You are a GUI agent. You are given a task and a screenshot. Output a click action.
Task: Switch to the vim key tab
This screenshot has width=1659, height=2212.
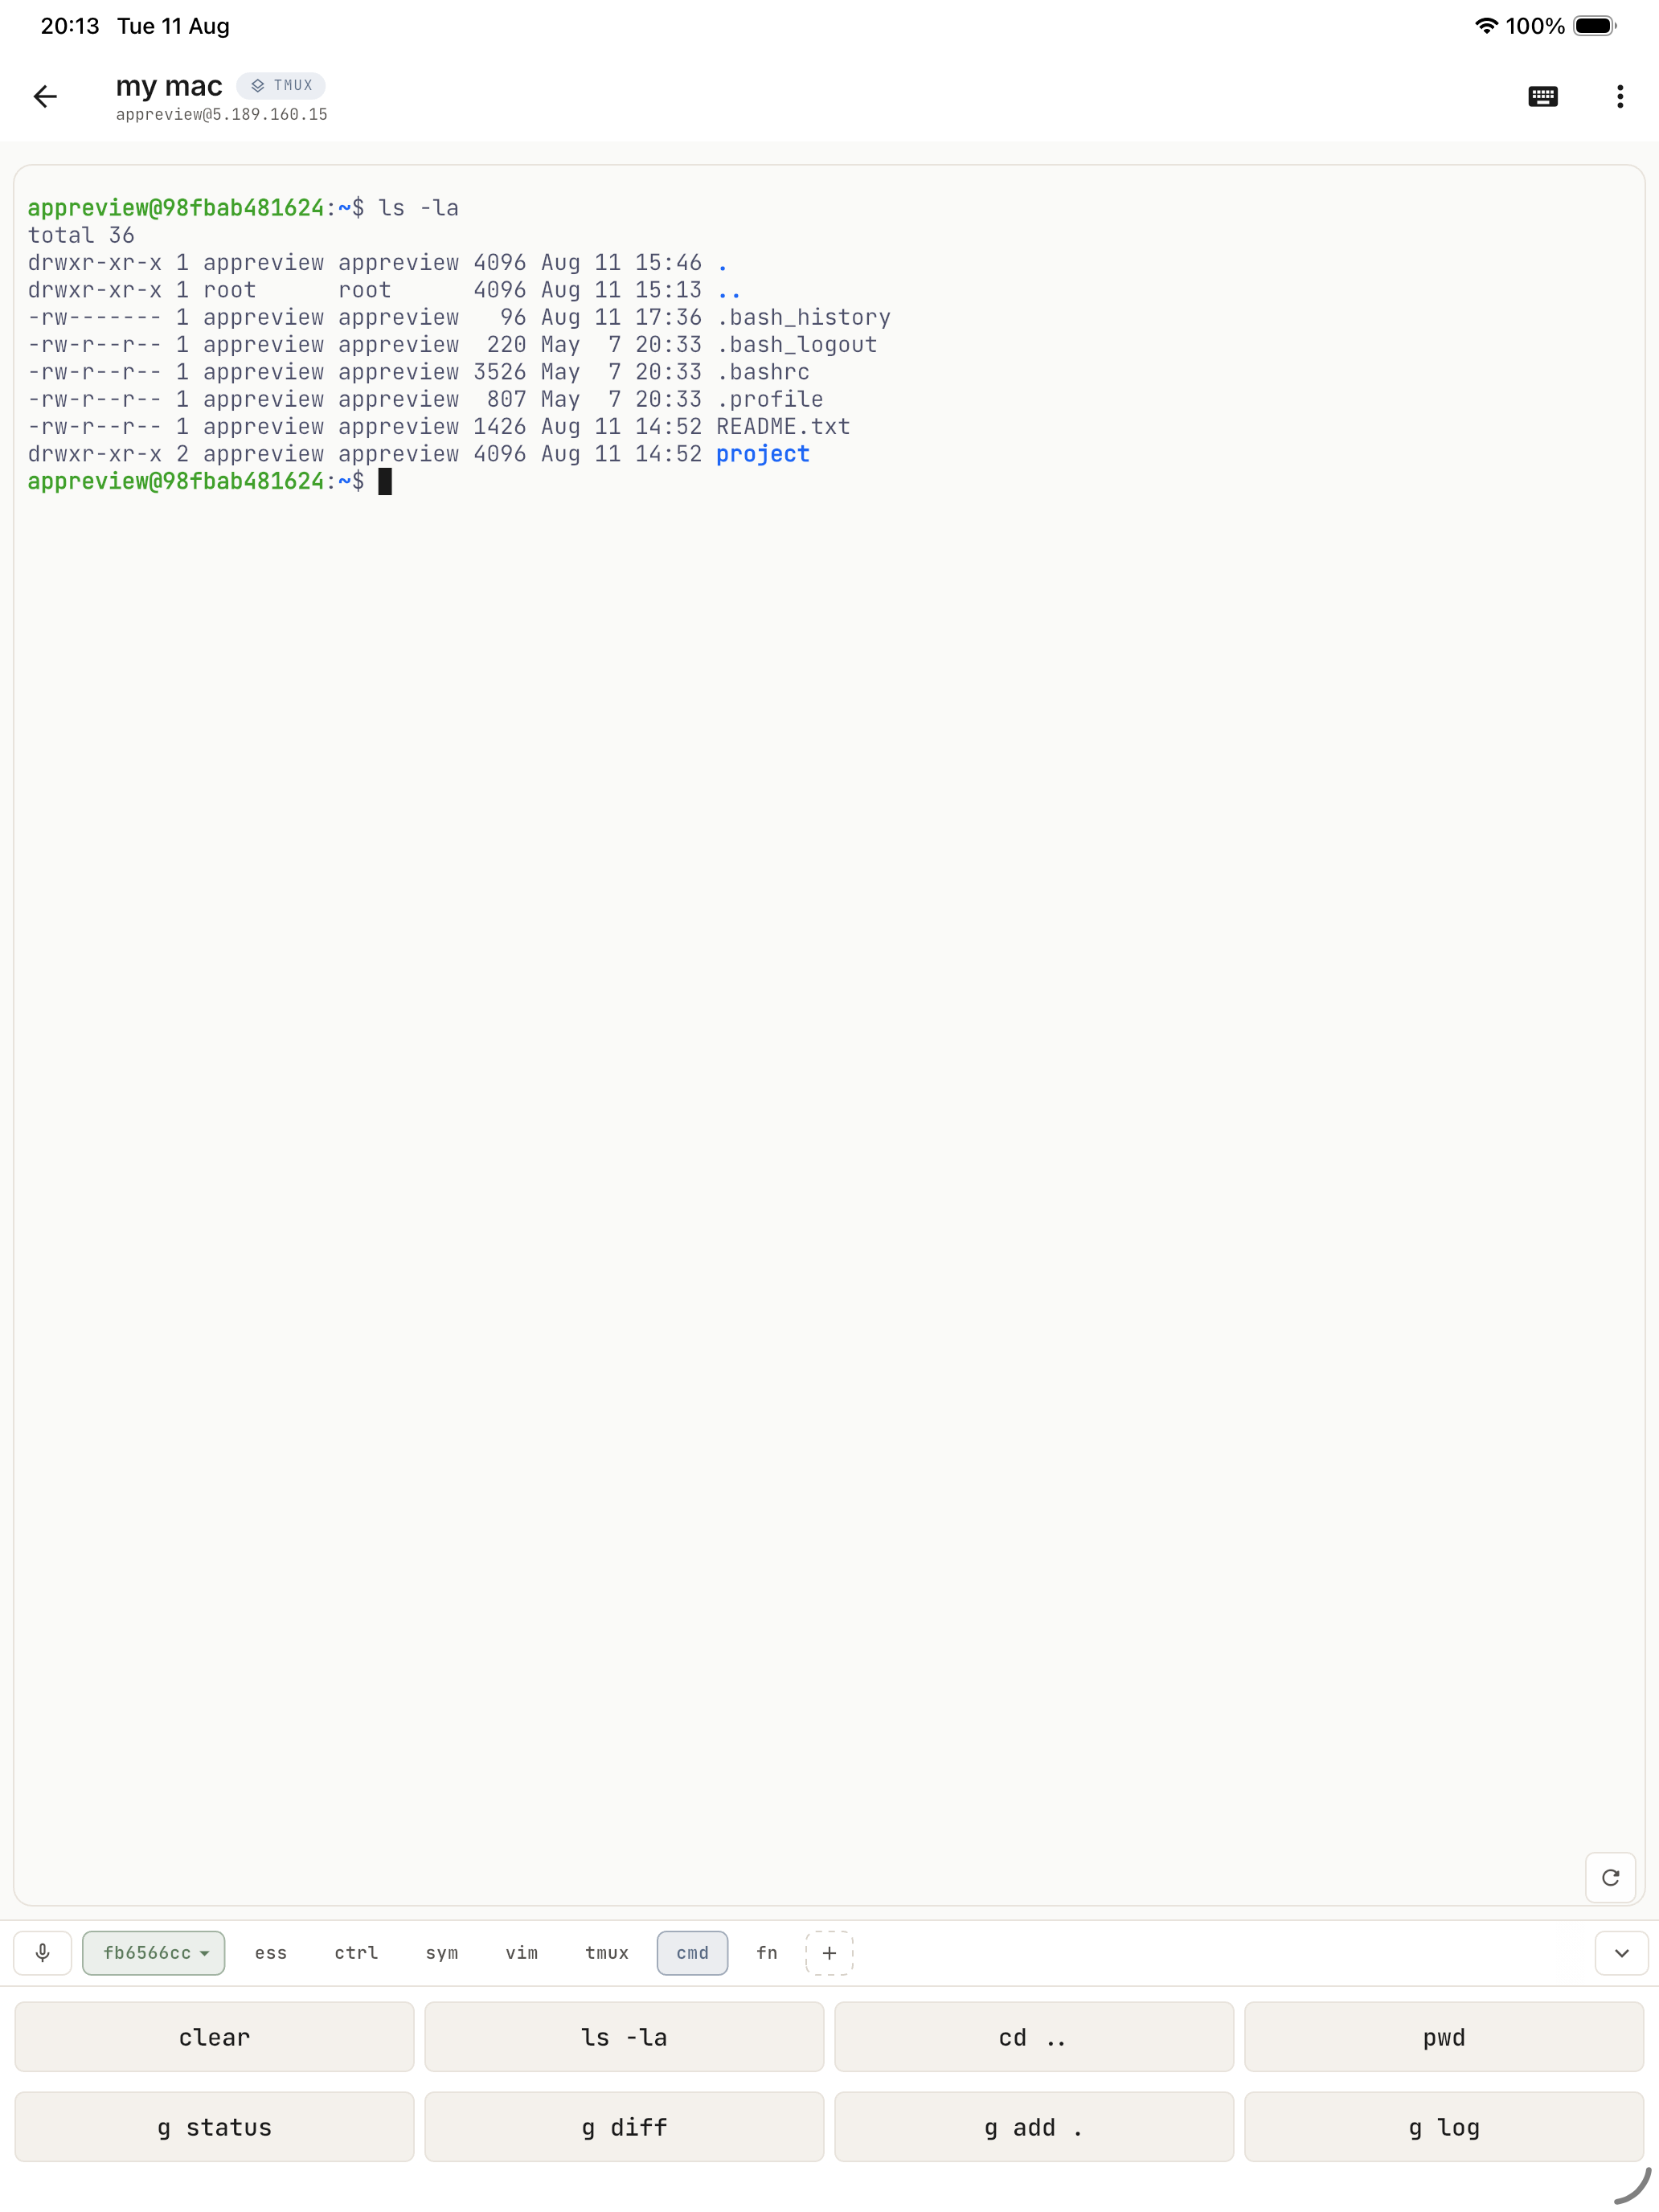[x=522, y=1953]
